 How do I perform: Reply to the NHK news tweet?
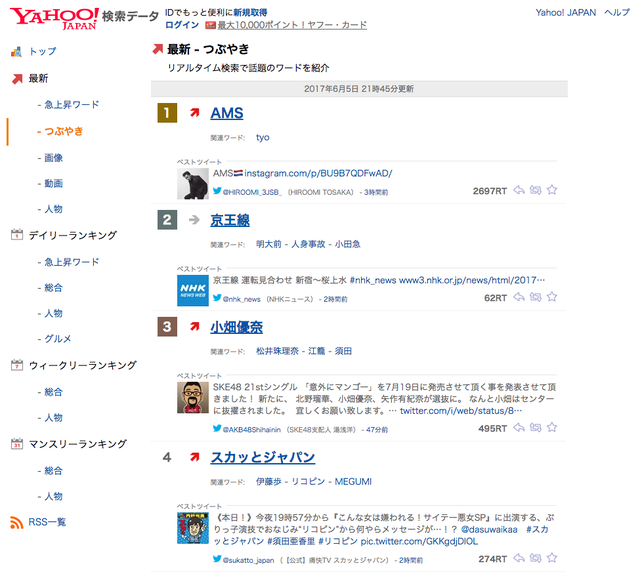(x=519, y=297)
